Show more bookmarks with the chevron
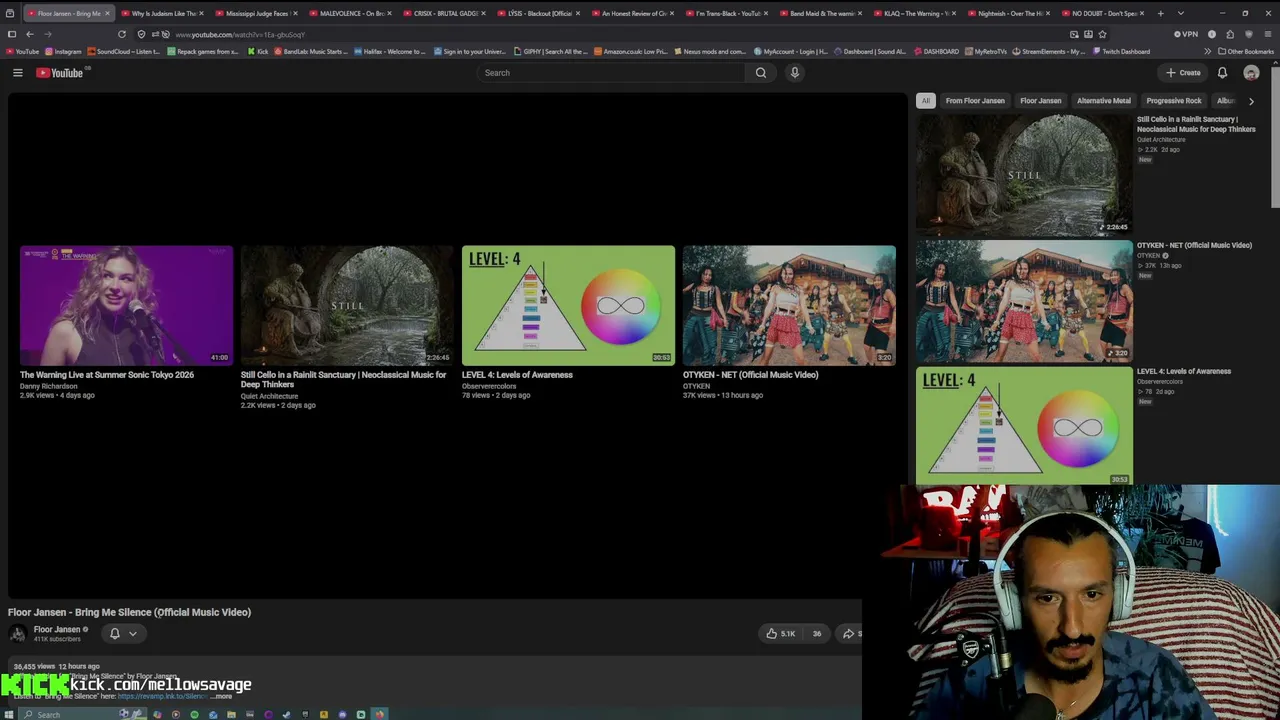The width and height of the screenshot is (1280, 720). [x=1207, y=51]
